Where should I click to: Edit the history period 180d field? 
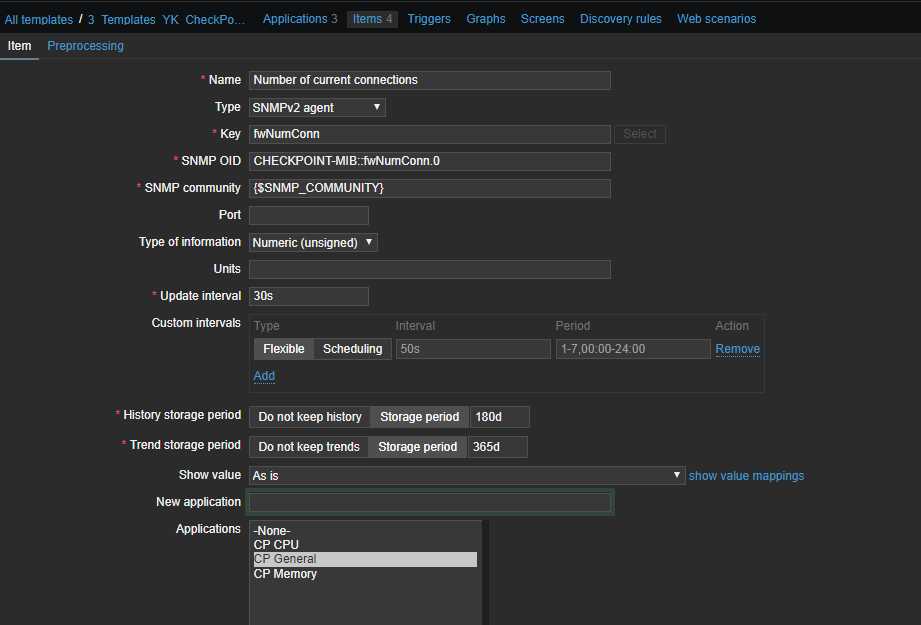coord(499,417)
